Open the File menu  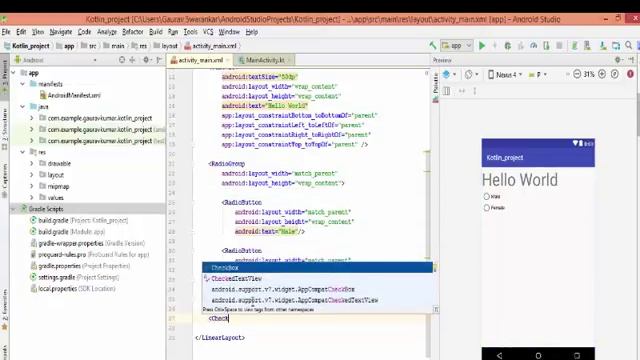click(x=6, y=32)
